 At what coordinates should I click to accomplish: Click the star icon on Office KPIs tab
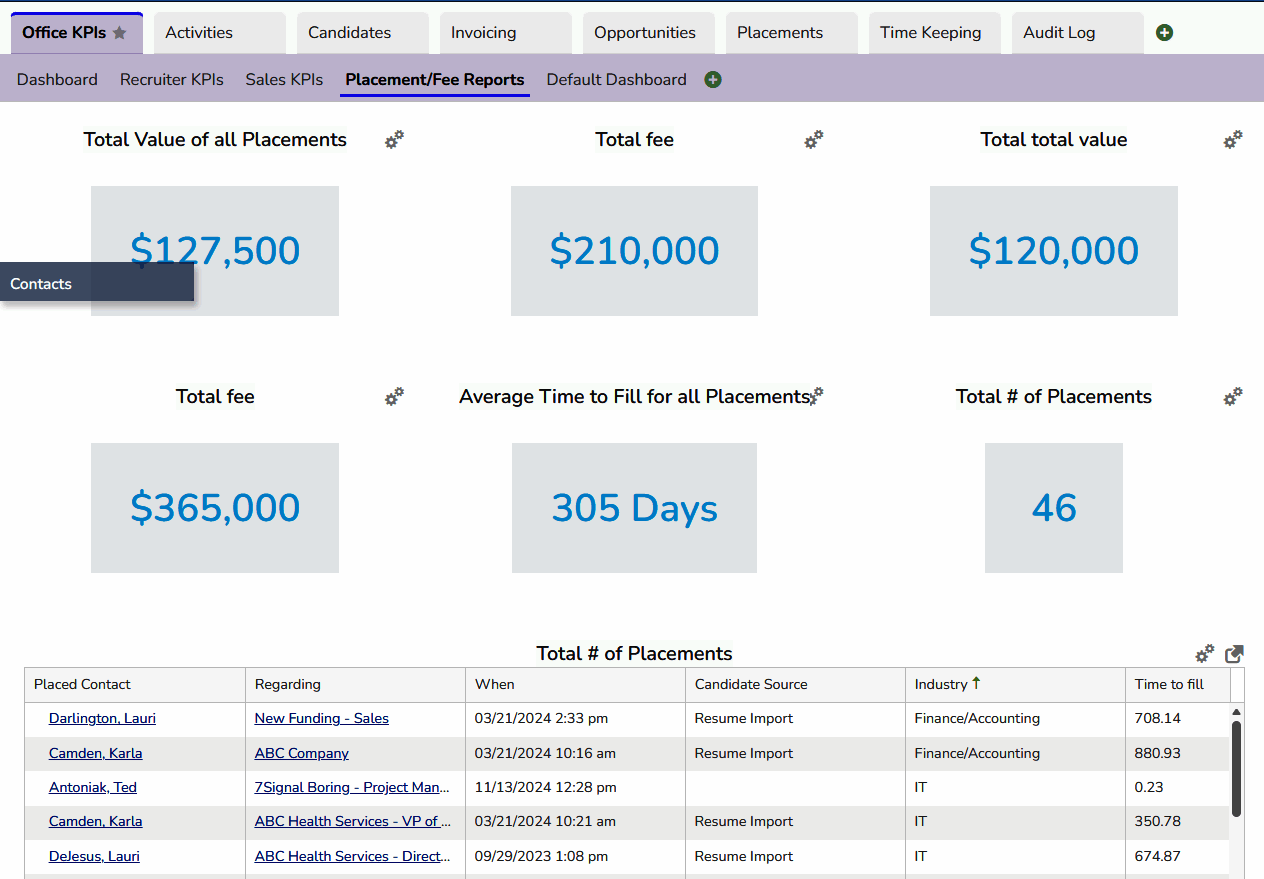coord(120,33)
